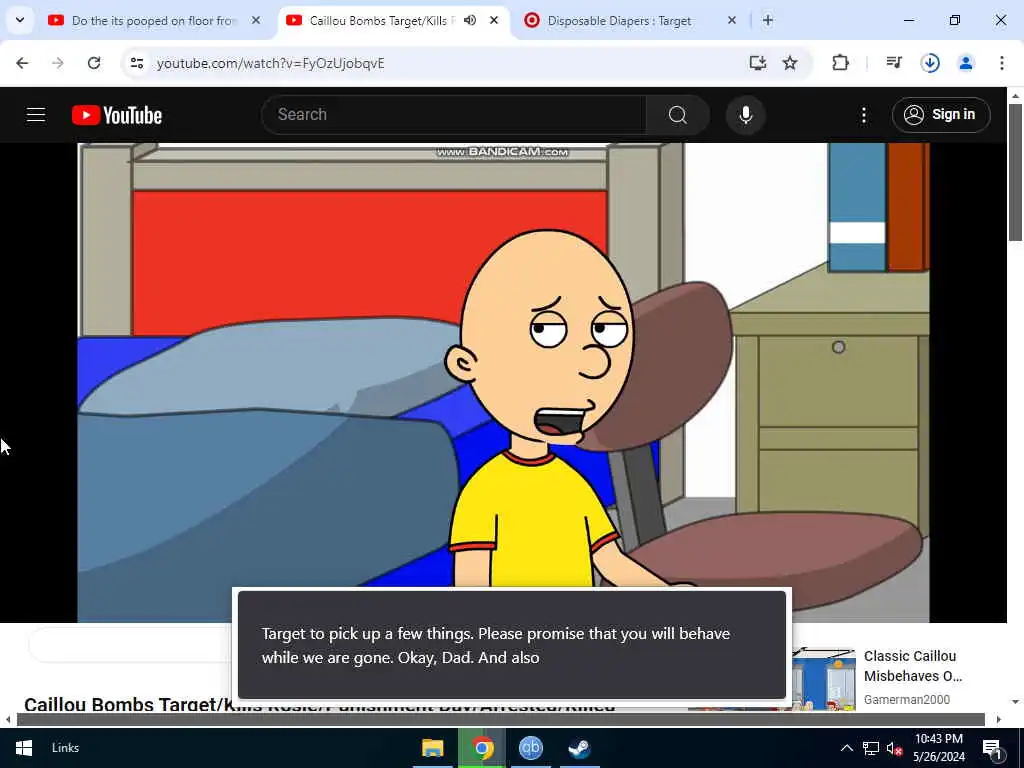Open the network icon in the system tray
1024x768 pixels.
click(x=871, y=748)
